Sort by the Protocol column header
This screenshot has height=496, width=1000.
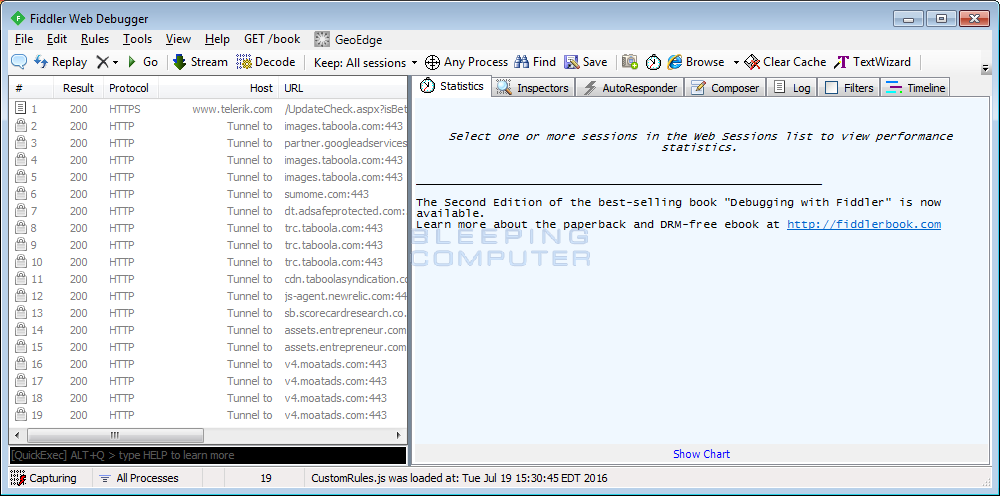coord(129,88)
